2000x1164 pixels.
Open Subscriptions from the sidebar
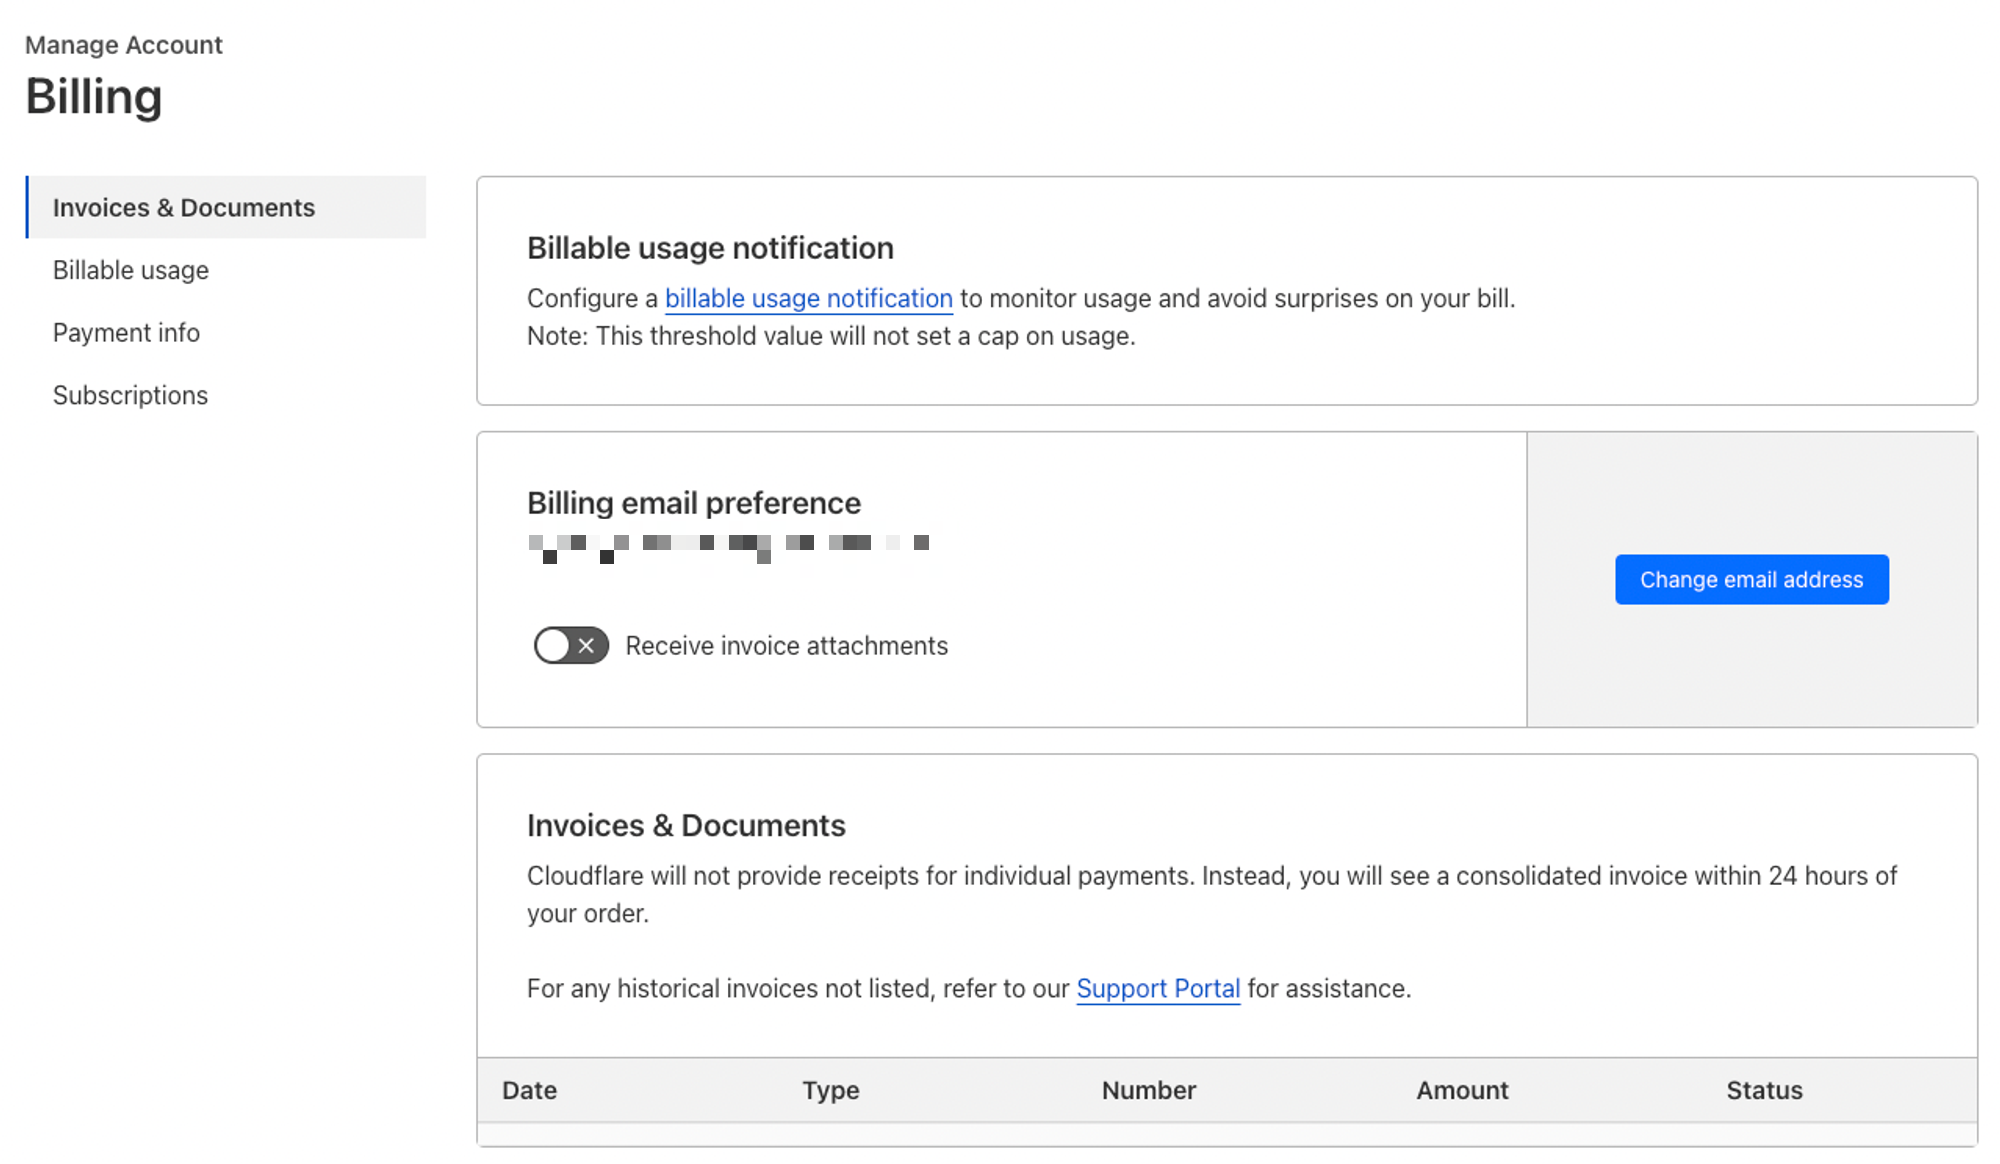[130, 395]
